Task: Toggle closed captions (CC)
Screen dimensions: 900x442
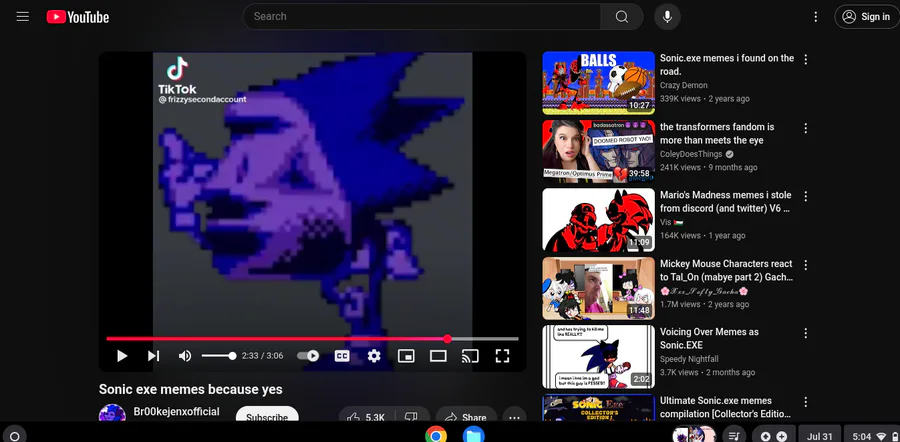Action: coord(342,356)
